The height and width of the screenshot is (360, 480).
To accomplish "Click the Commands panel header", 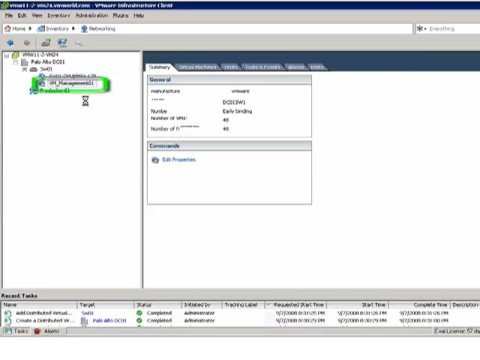I will [x=229, y=146].
